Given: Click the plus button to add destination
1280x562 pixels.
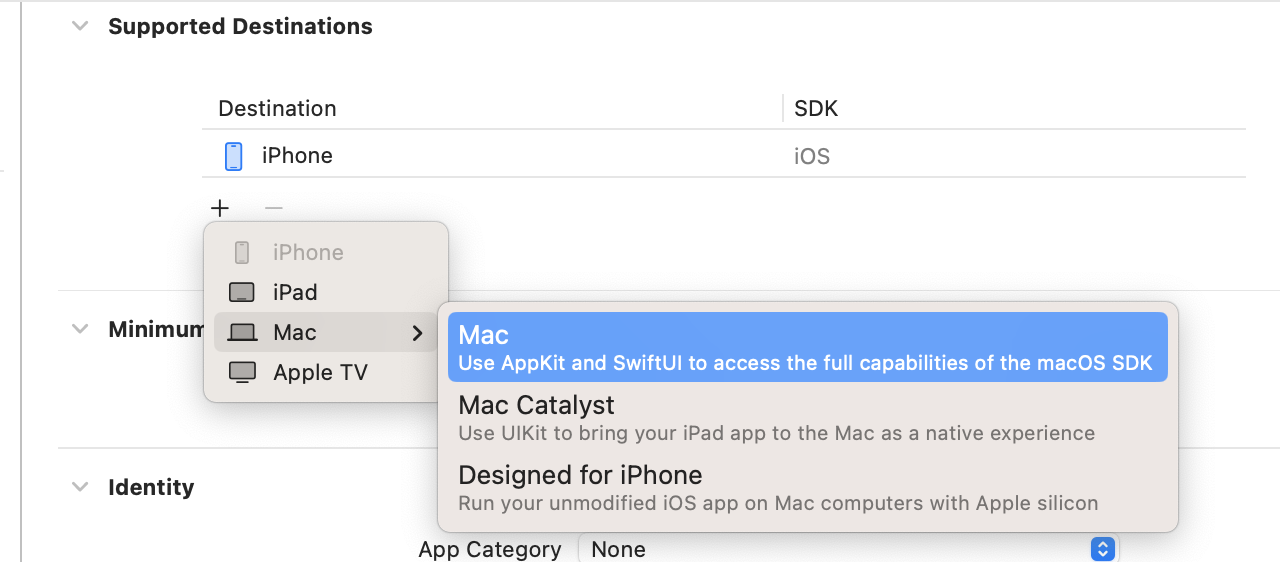Looking at the screenshot, I should pyautogui.click(x=220, y=208).
